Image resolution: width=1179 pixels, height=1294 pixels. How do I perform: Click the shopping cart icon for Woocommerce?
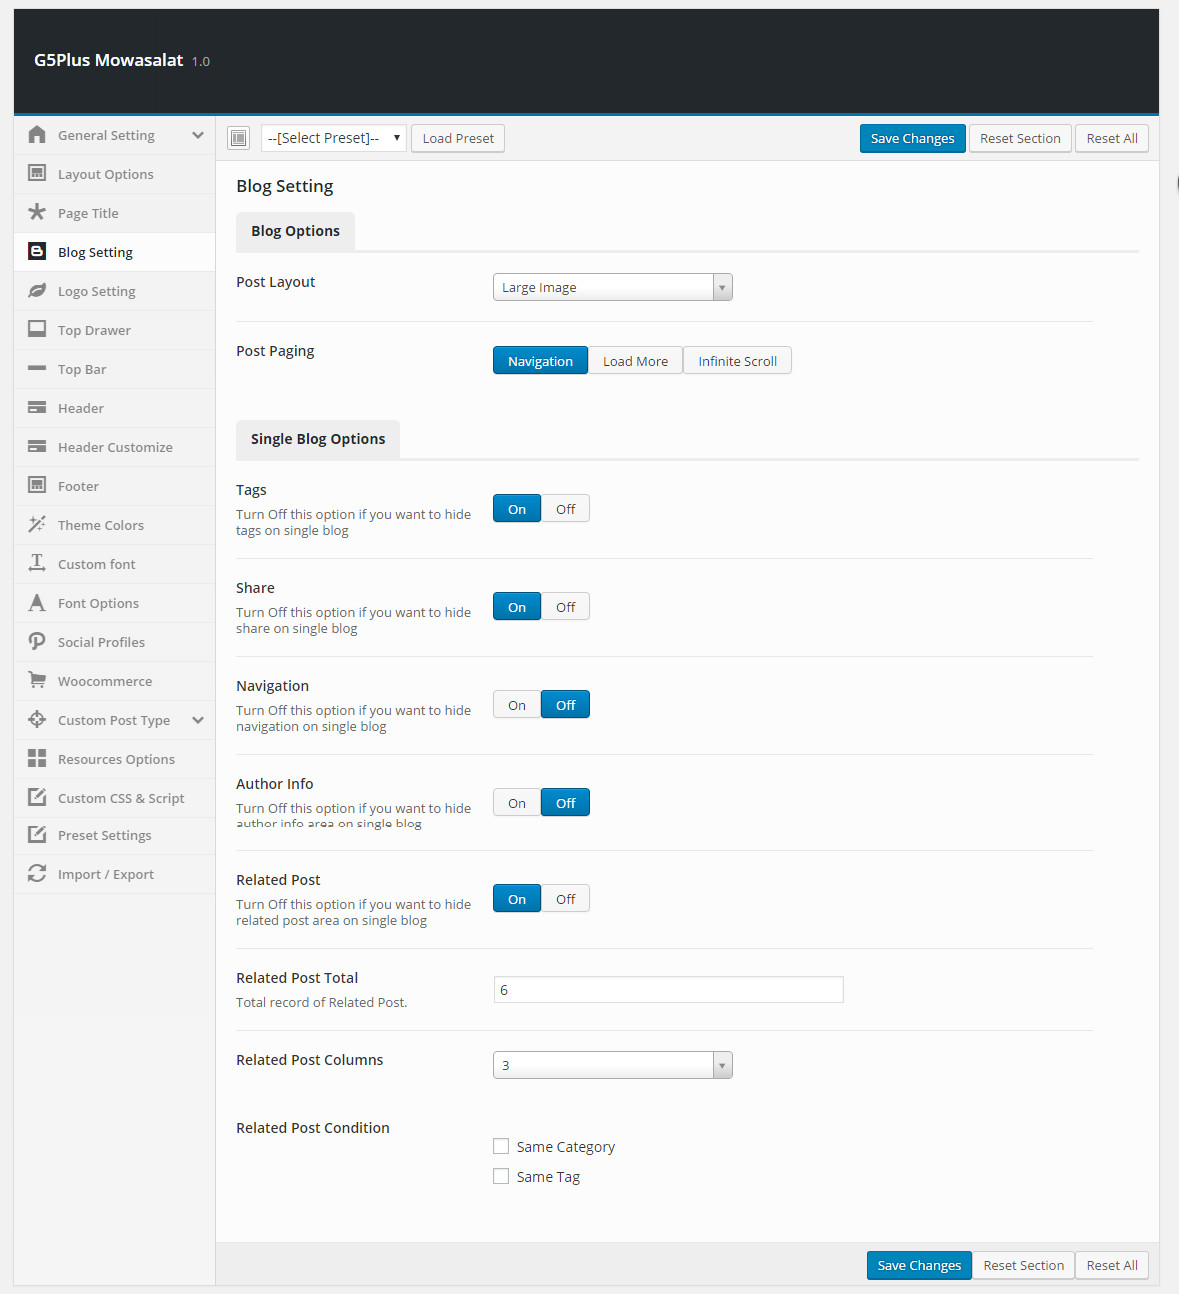pyautogui.click(x=37, y=680)
